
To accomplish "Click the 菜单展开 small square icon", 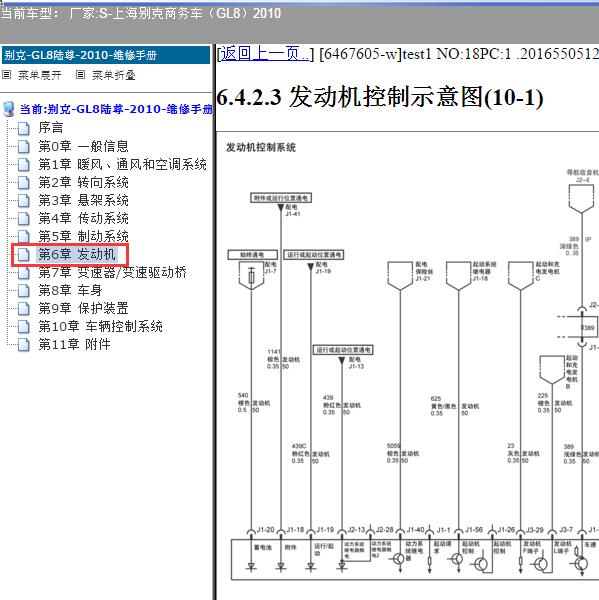I will [x=7, y=75].
